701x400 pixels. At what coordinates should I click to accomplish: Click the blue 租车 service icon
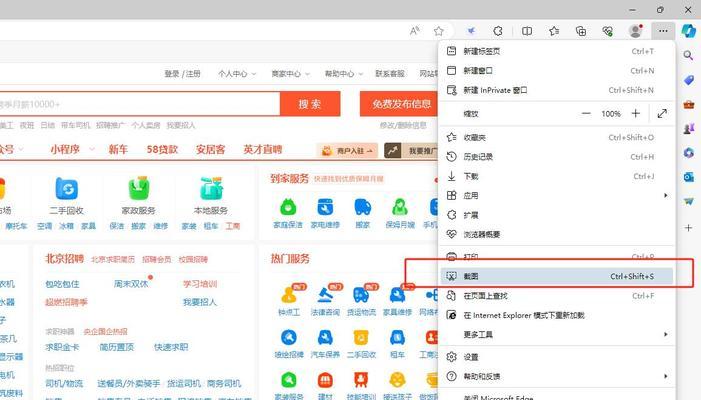(397, 337)
